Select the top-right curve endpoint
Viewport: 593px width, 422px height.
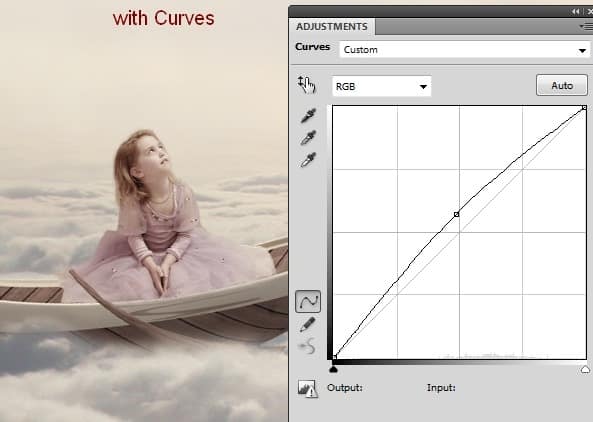click(x=584, y=108)
